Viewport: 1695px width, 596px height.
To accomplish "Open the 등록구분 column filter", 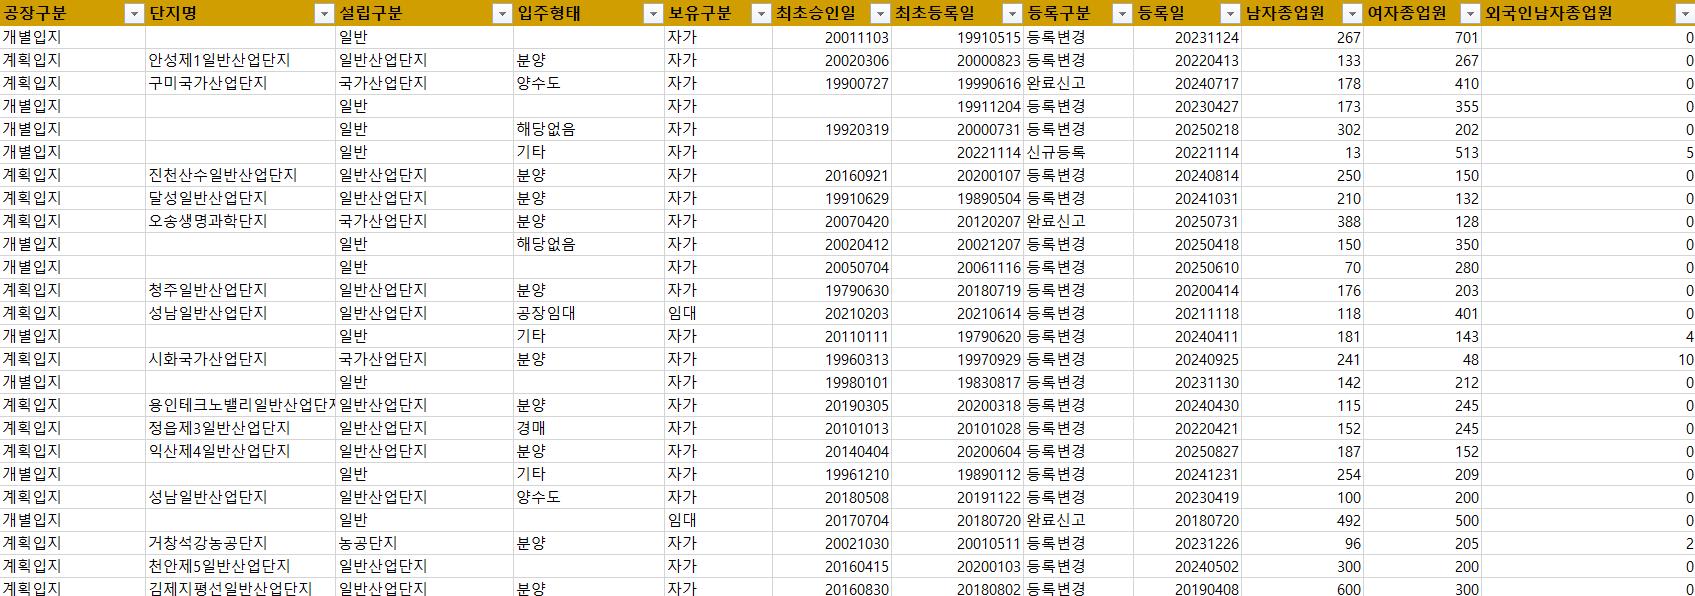I will click(x=1121, y=13).
